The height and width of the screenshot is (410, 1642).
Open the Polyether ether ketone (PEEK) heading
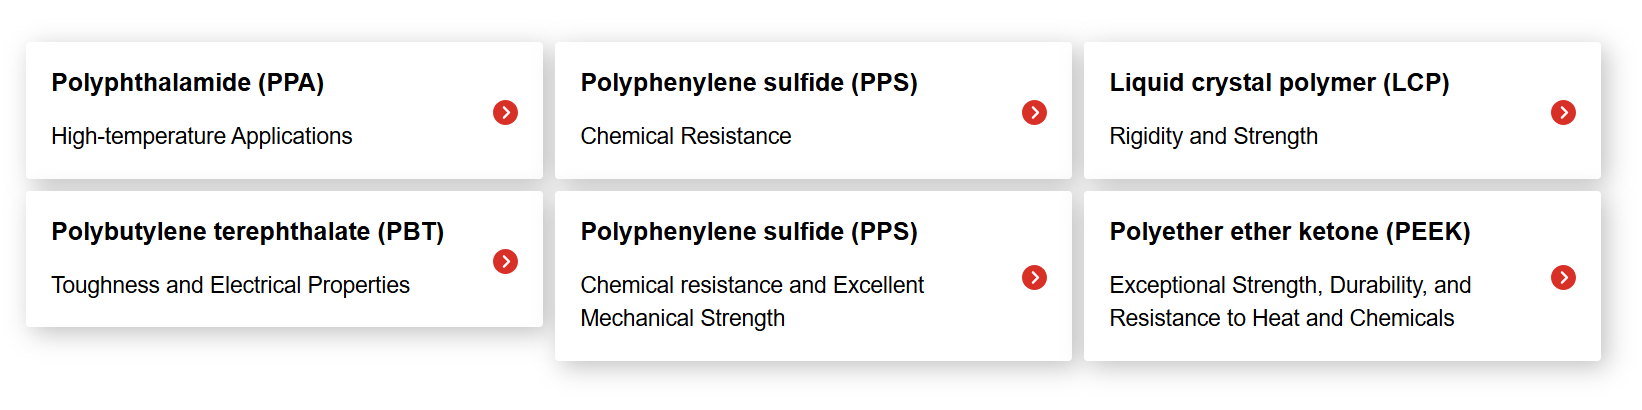(x=1290, y=232)
